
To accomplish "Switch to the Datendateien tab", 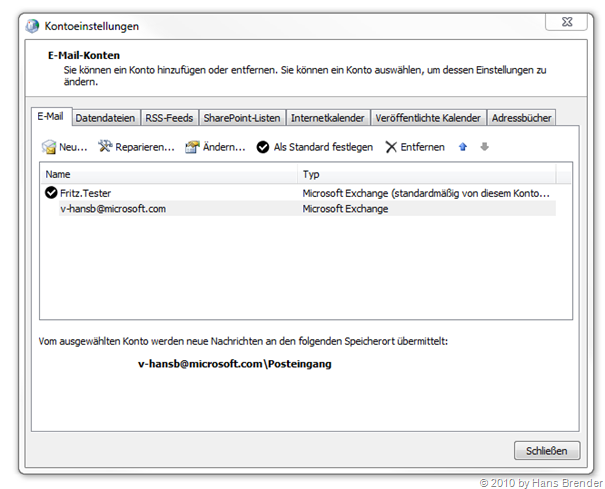I will point(105,118).
